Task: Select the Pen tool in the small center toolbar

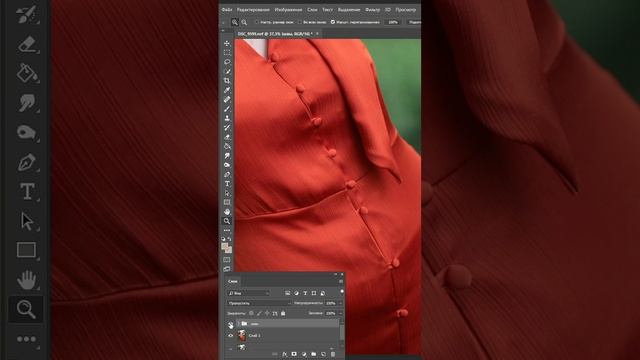Action: [227, 174]
